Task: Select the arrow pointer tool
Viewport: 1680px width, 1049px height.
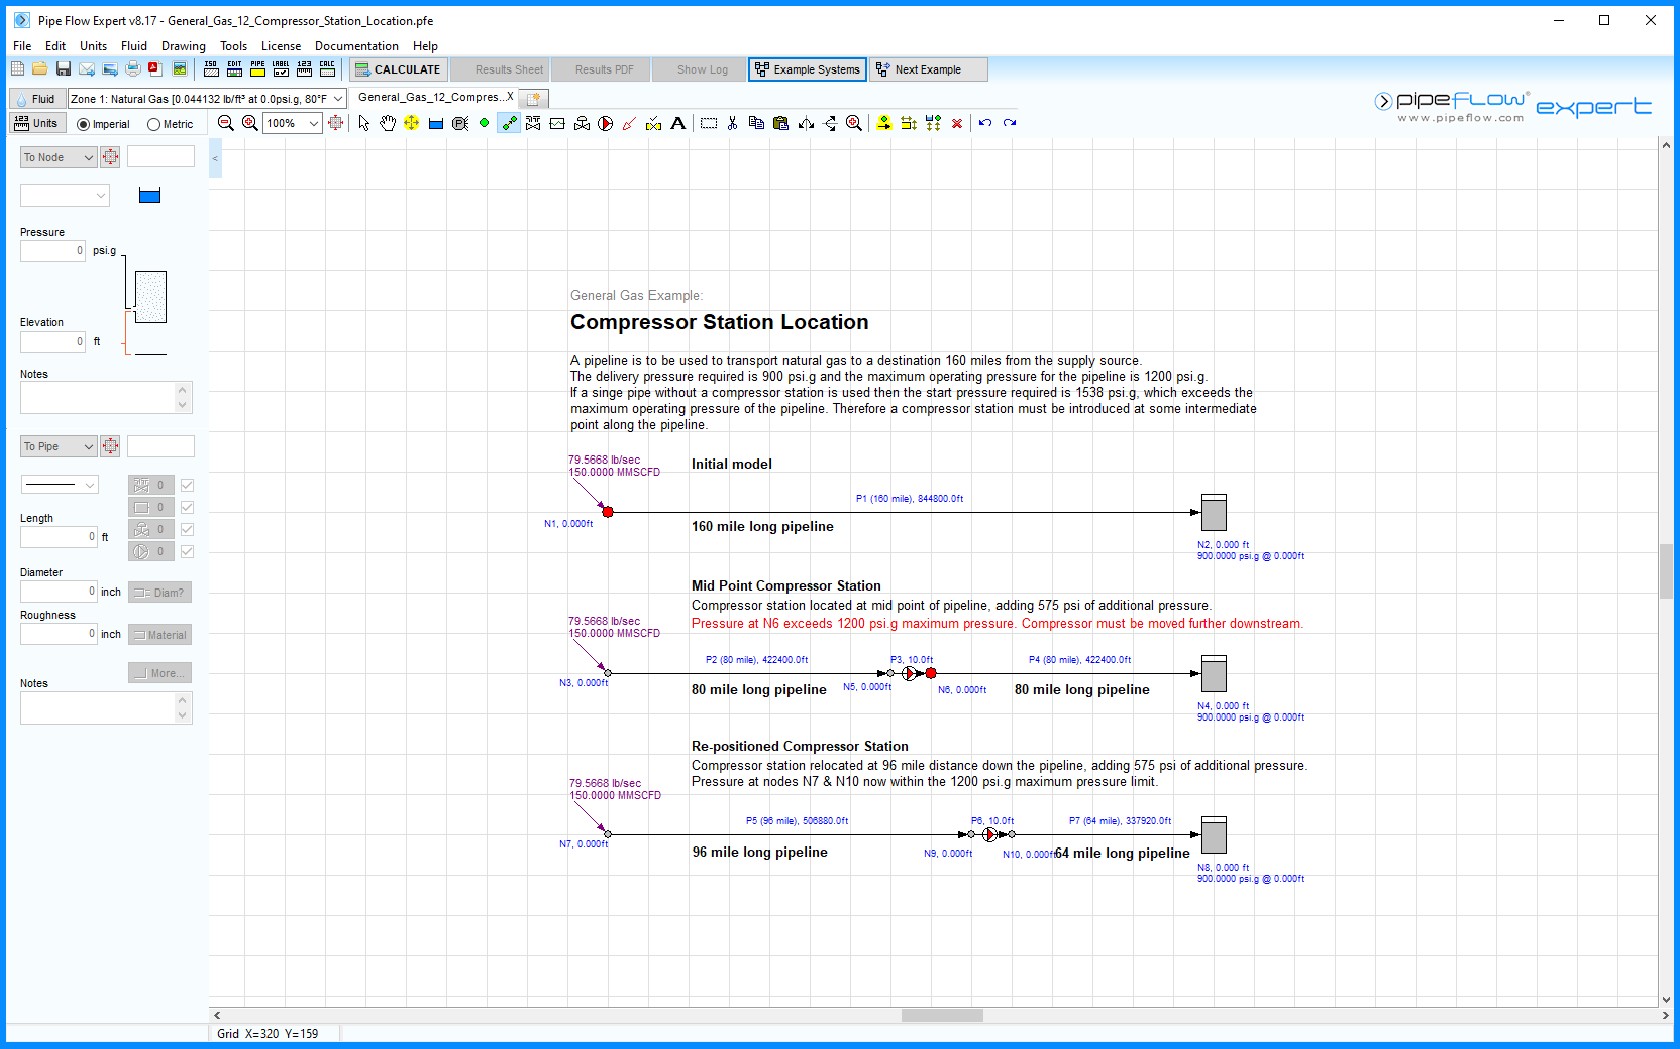Action: (x=363, y=123)
